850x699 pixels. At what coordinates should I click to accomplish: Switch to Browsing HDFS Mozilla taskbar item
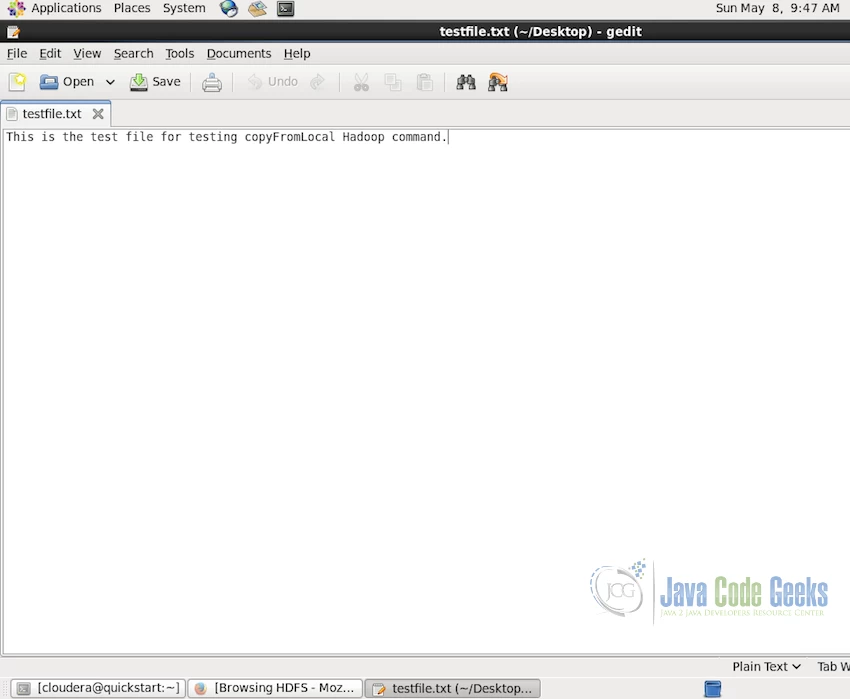tap(275, 688)
